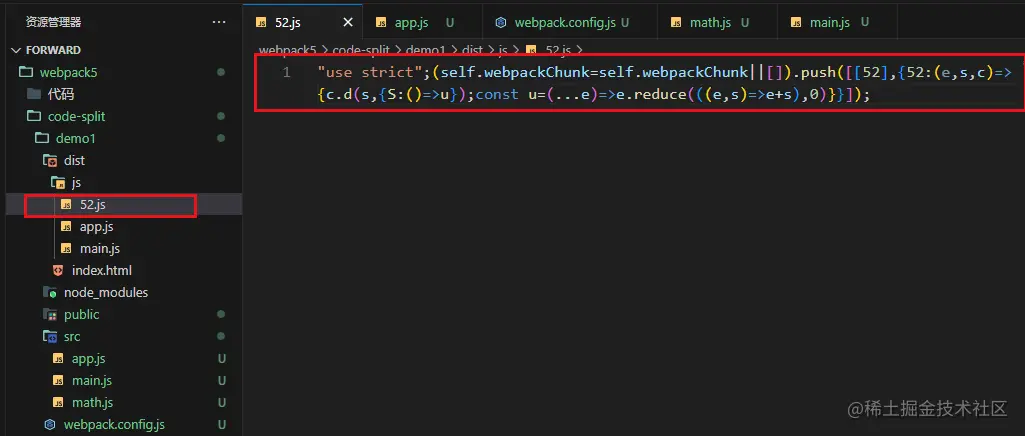Open the explorer more actions ellipsis menu

(x=219, y=22)
